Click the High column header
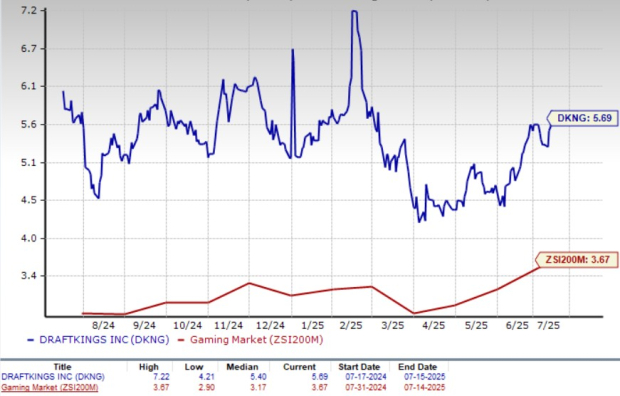This screenshot has width=620, height=396. tap(148, 367)
